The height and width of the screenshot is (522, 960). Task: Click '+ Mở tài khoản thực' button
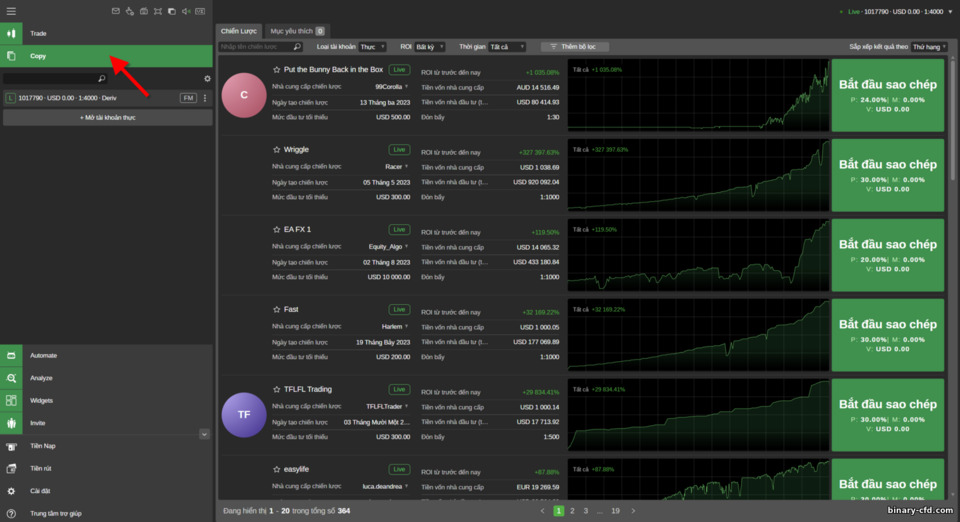108,117
